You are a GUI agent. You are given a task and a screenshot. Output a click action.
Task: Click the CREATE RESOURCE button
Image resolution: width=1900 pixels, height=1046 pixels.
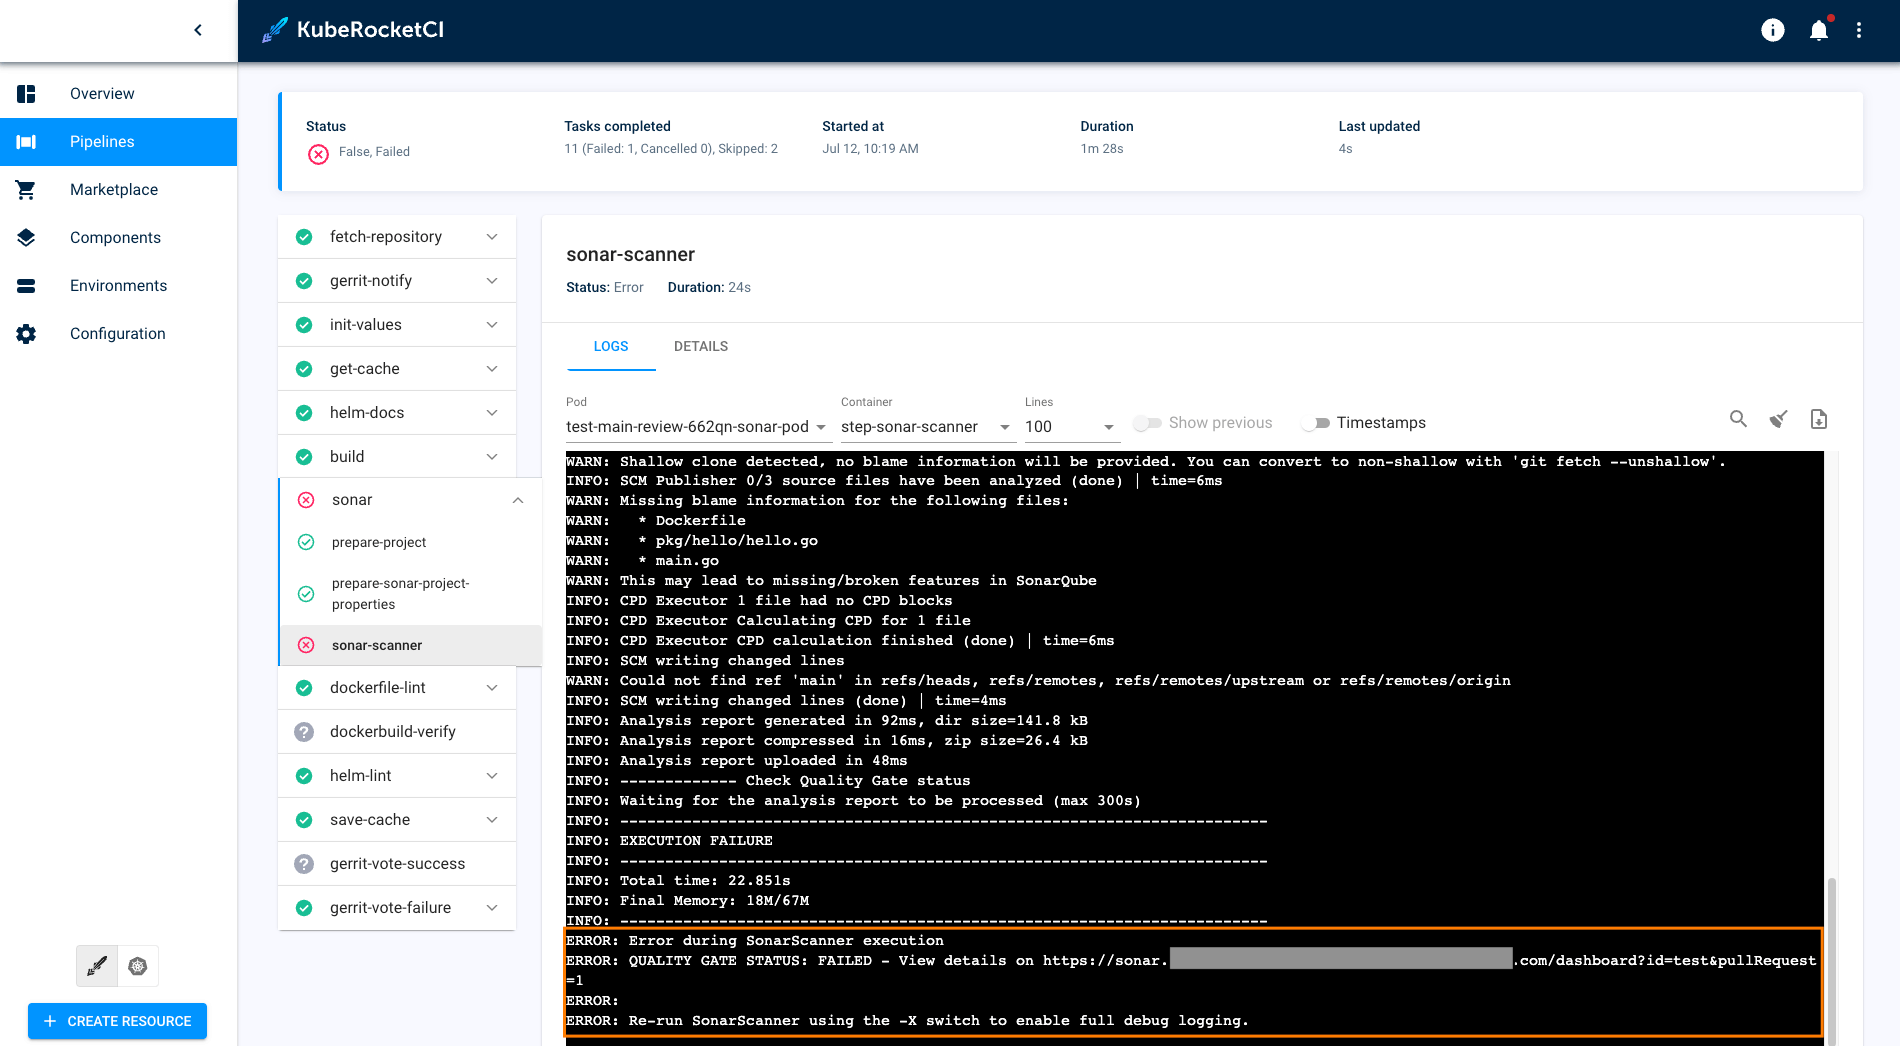coord(117,1021)
